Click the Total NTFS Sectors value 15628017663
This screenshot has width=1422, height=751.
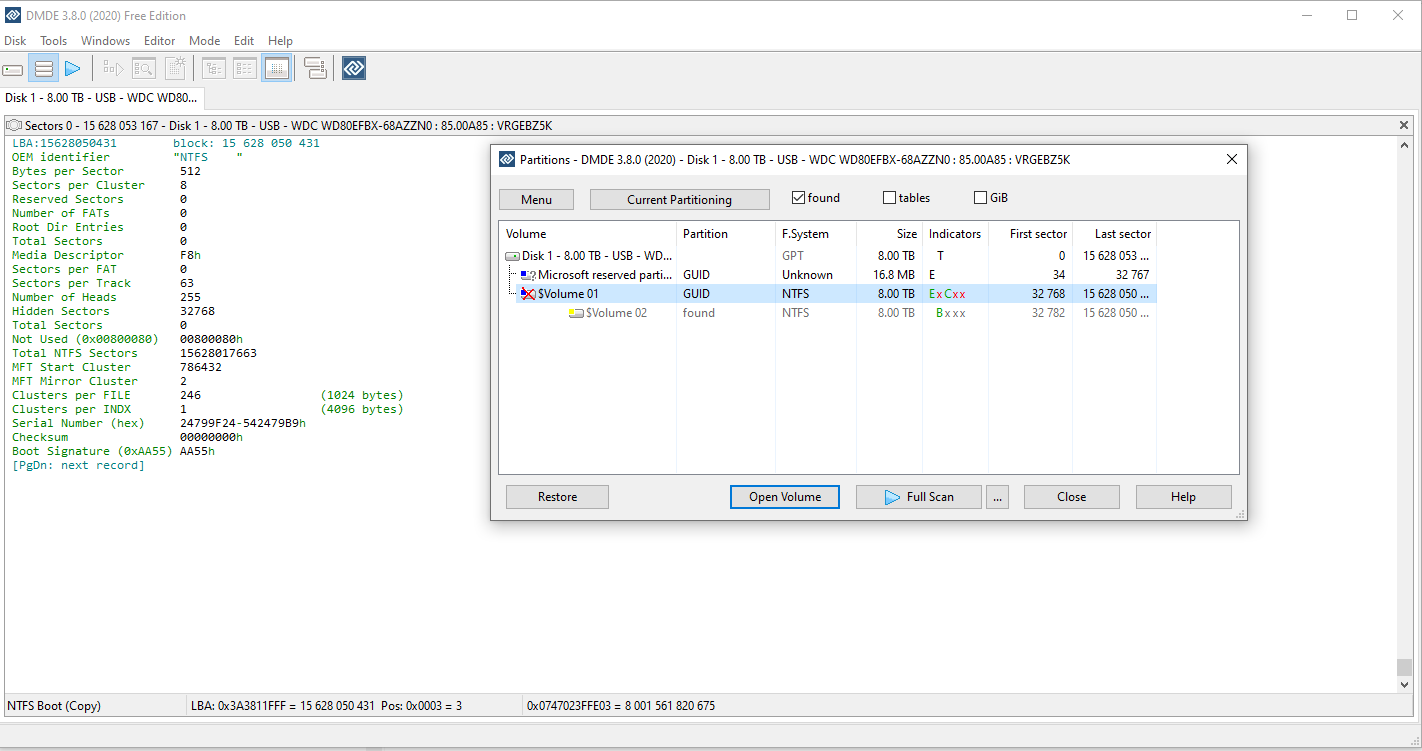click(x=218, y=354)
